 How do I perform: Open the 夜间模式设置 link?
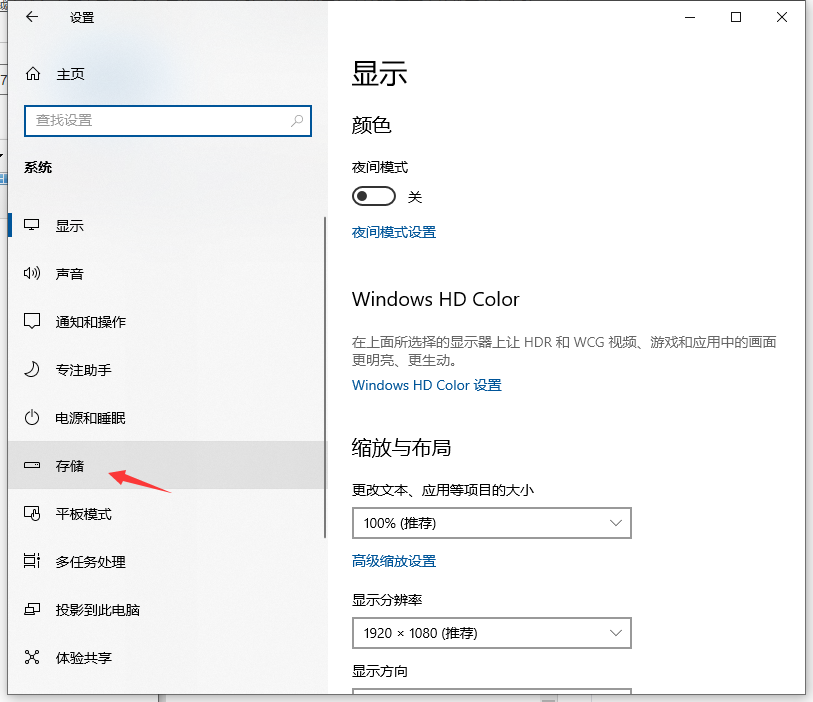[x=394, y=232]
